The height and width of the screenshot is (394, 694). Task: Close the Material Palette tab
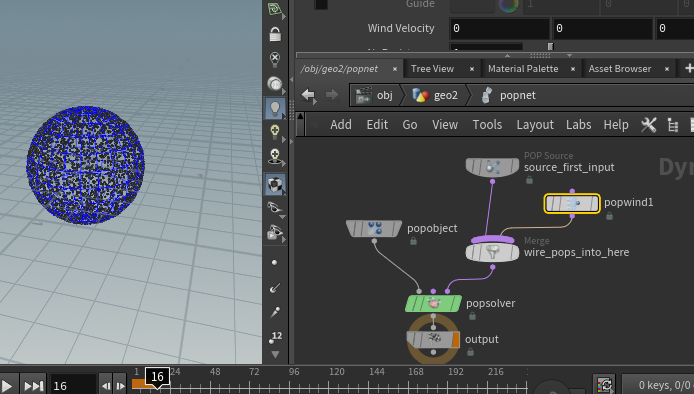tap(573, 69)
